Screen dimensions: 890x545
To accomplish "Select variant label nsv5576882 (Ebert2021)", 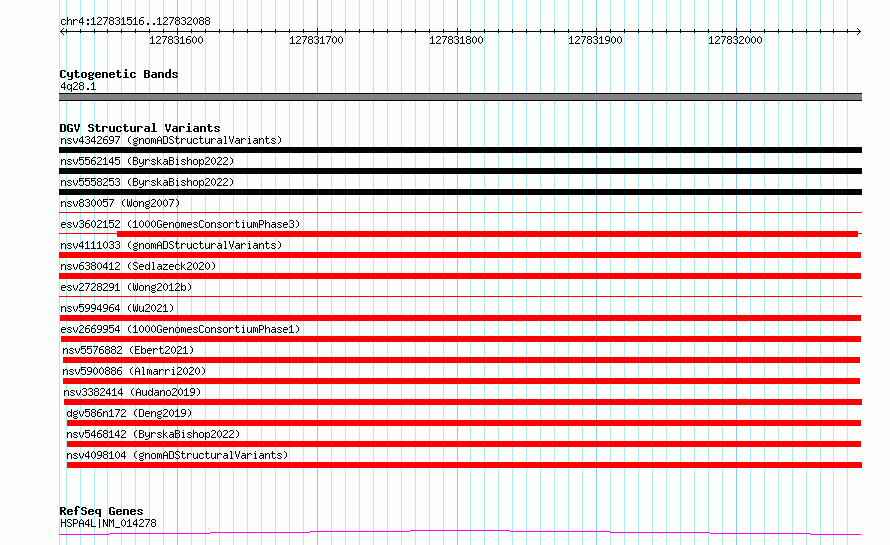I will 128,350.
